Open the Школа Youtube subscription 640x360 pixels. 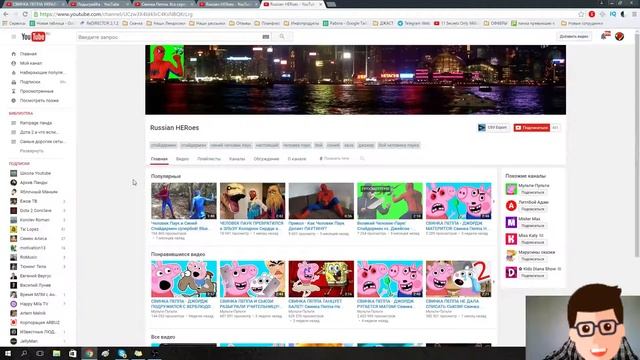[37, 173]
